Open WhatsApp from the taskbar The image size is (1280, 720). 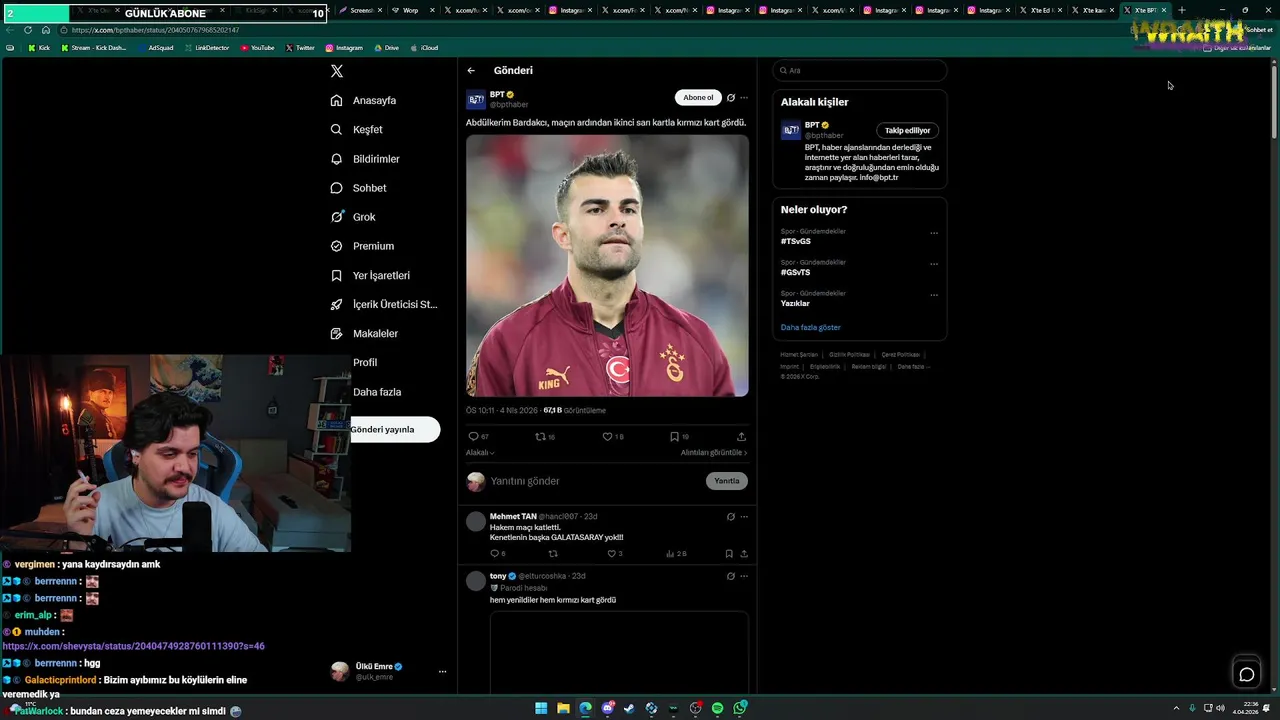740,708
